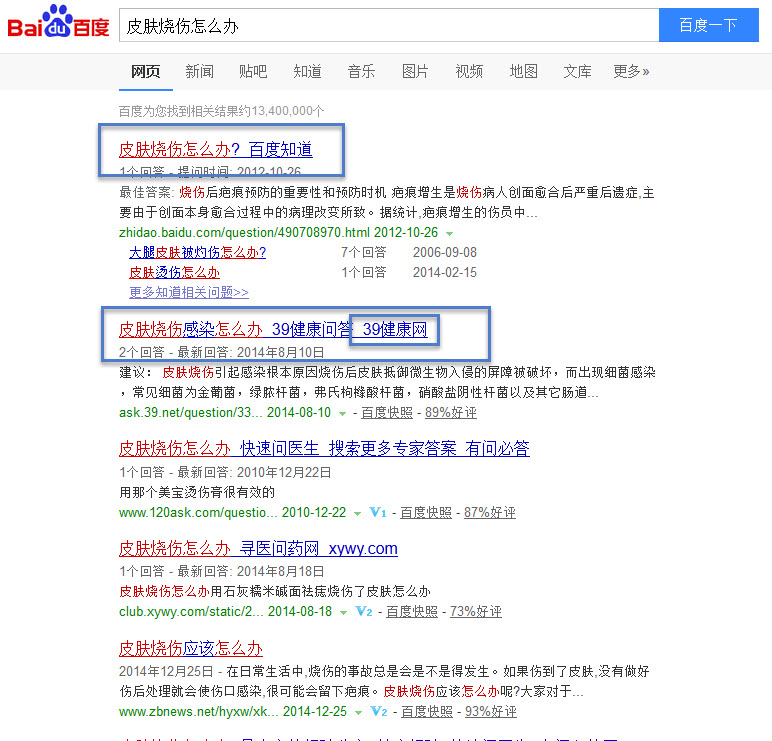
Task: Switch to the 文库 tab
Action: 577,72
